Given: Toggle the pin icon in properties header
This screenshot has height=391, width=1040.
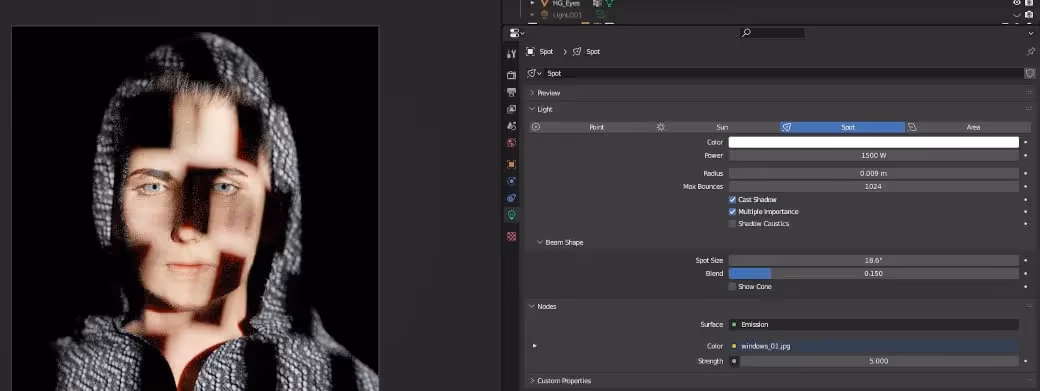Looking at the screenshot, I should click(1030, 52).
